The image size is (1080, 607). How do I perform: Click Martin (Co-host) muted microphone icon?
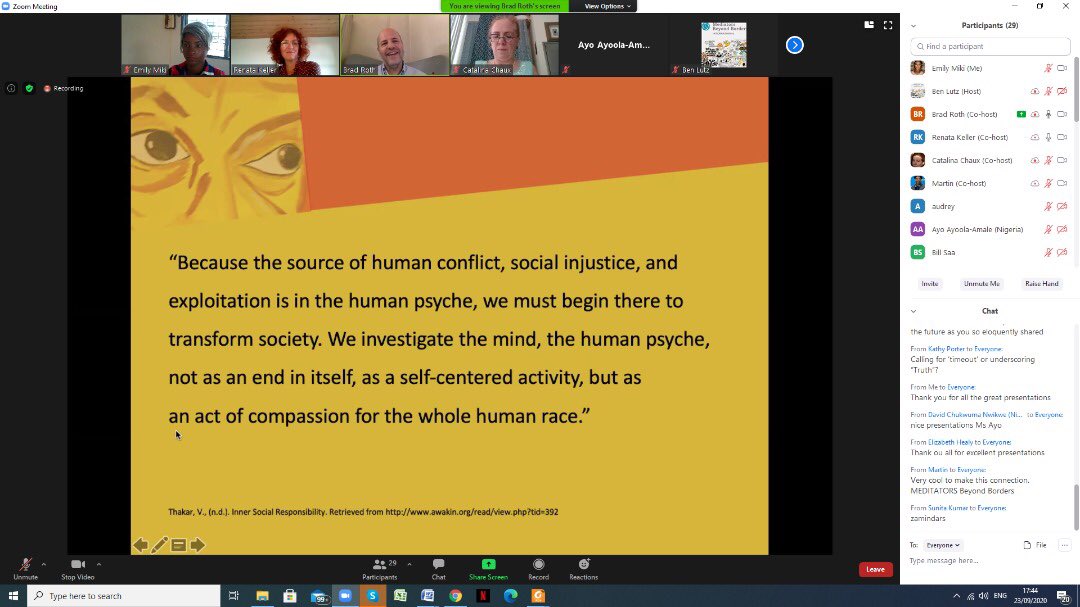(1048, 183)
